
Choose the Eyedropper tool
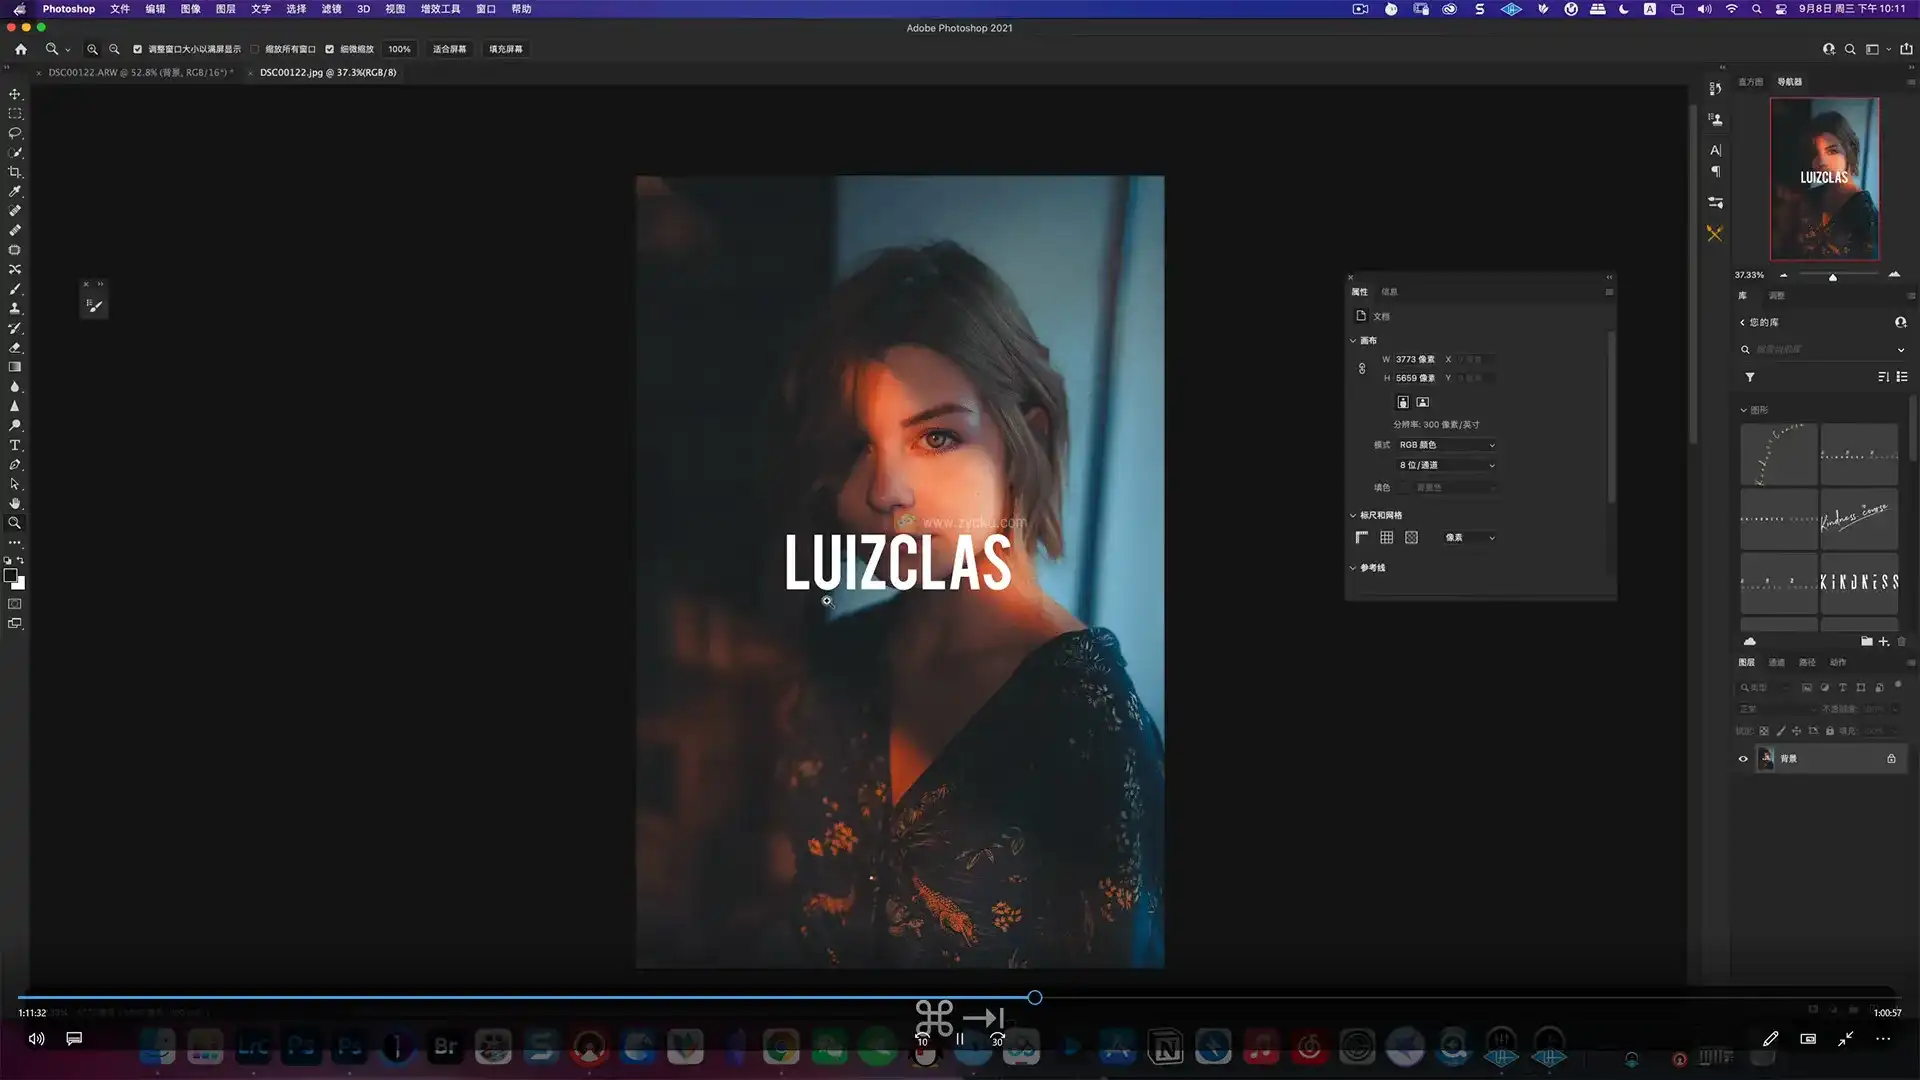coord(15,191)
